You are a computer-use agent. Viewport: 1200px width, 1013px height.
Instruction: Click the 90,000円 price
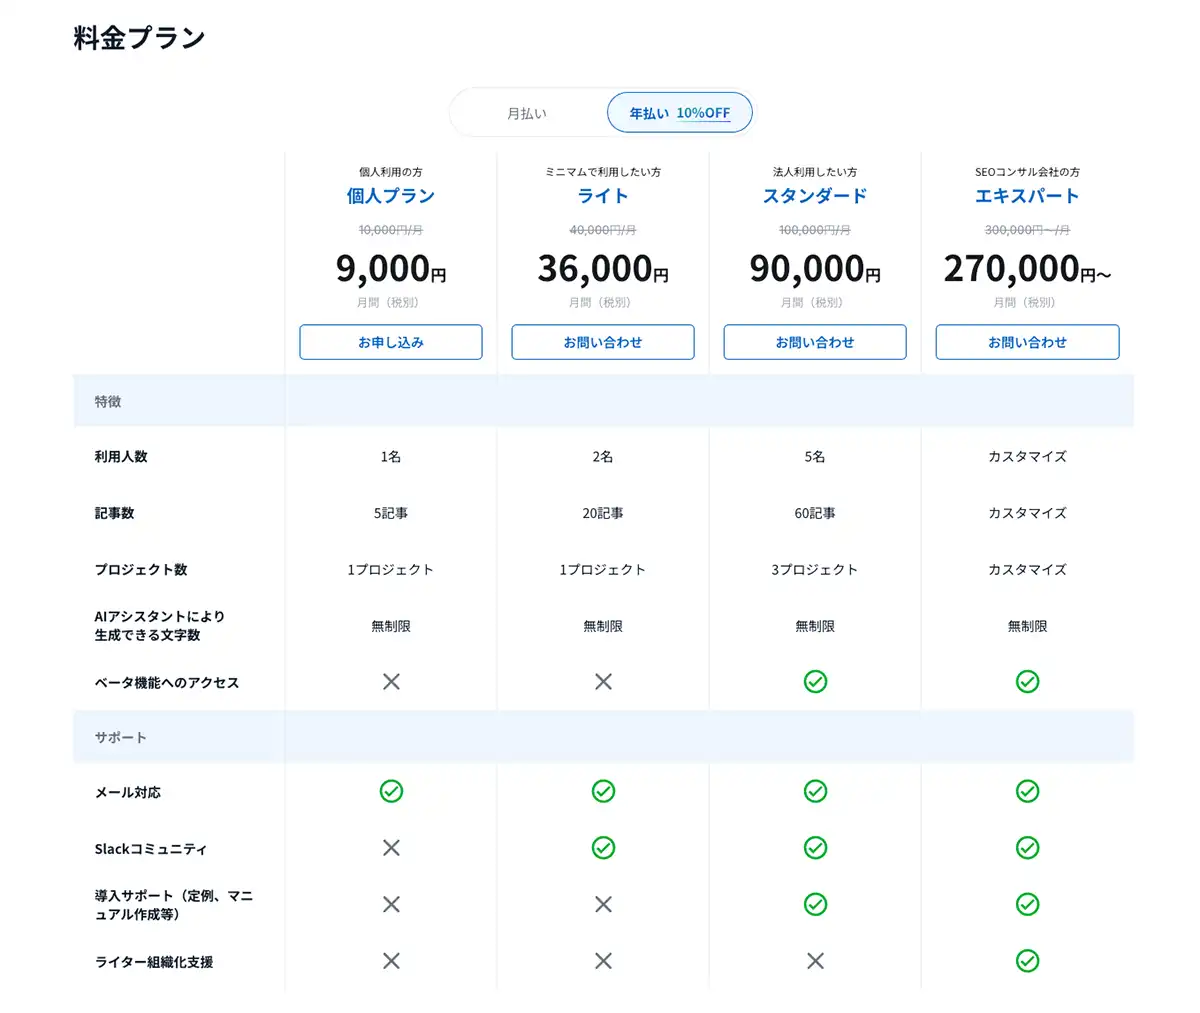coord(815,268)
